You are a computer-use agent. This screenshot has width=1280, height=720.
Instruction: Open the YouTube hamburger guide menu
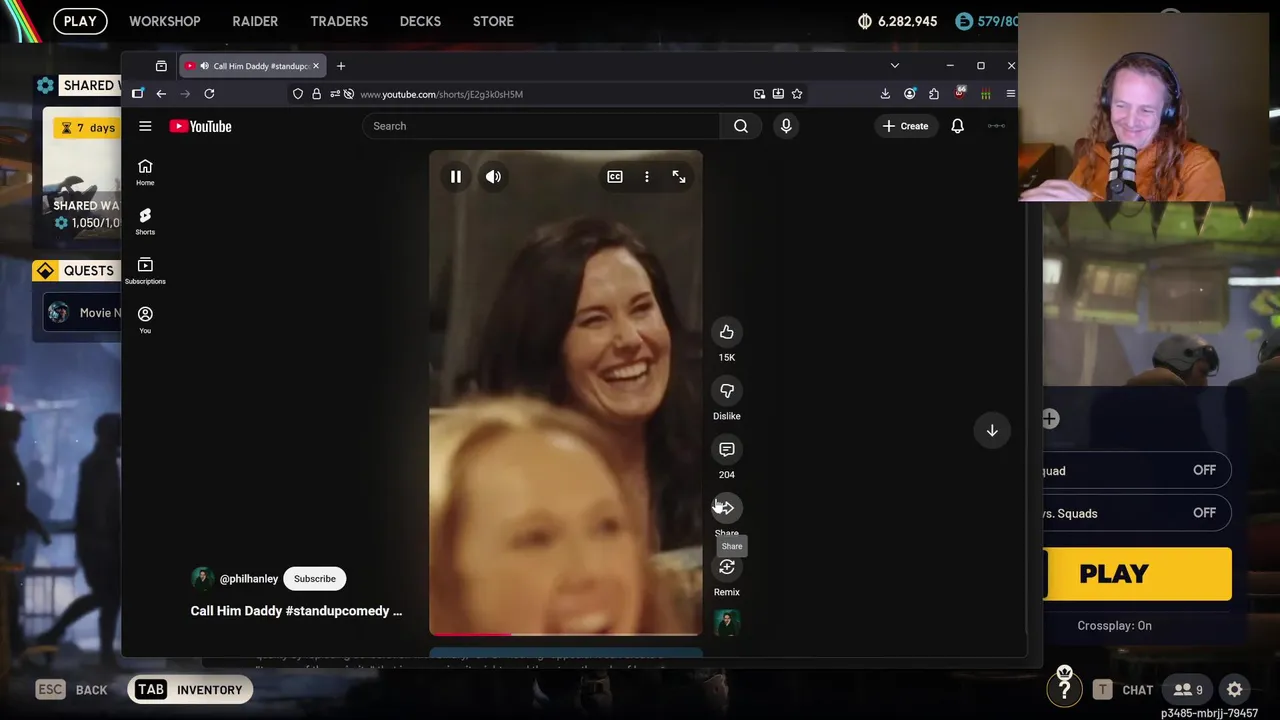point(145,126)
